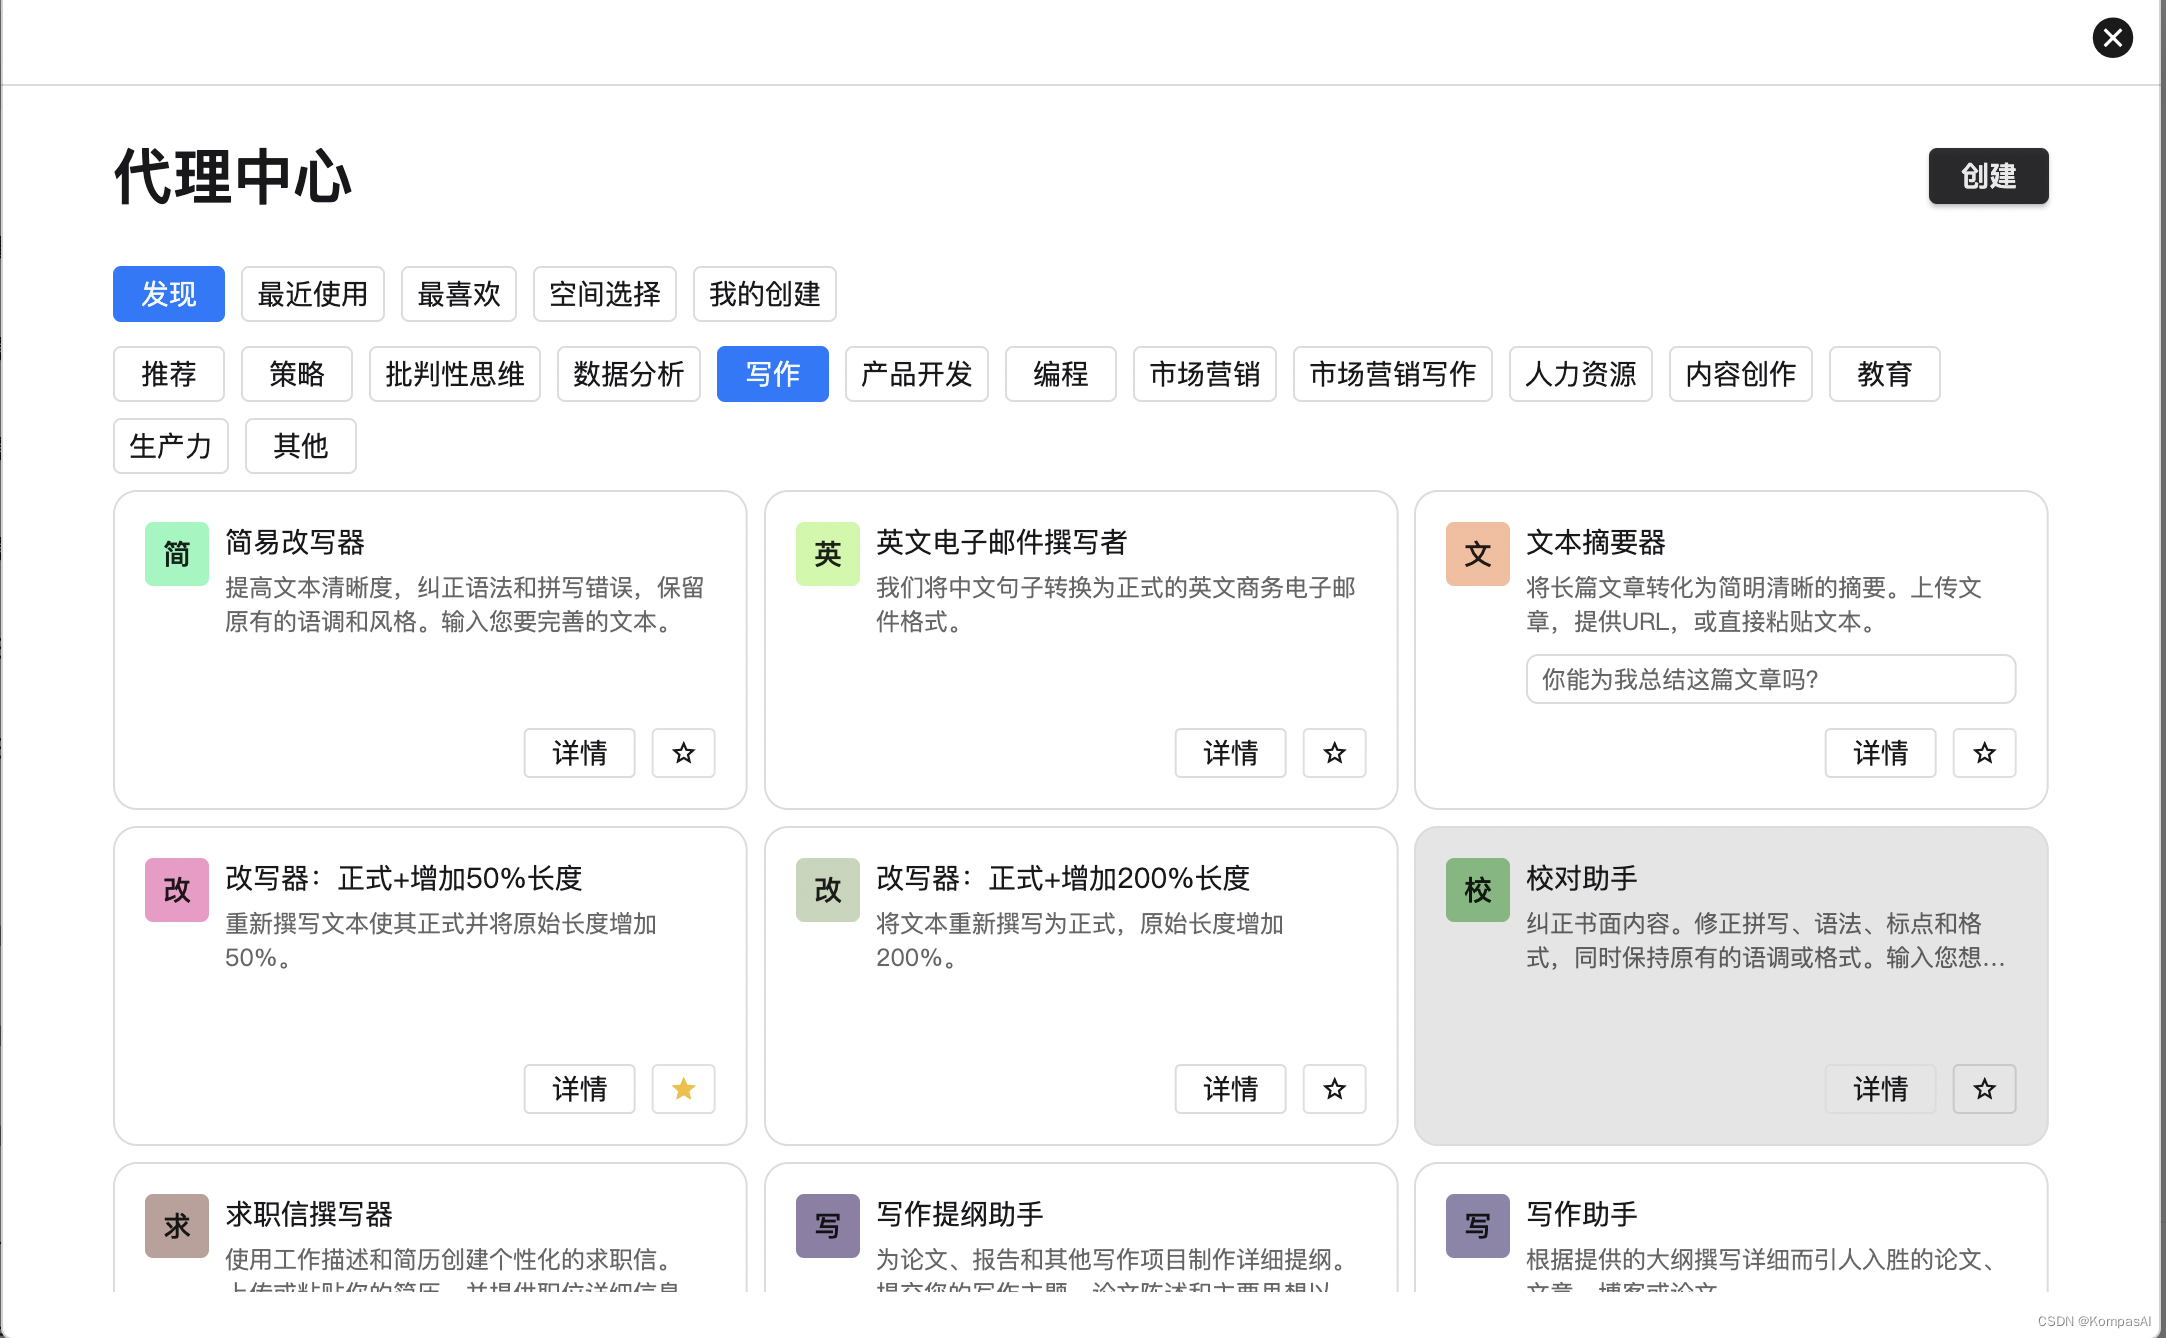This screenshot has width=2166, height=1338.
Task: Click the orange 文 文本摘要器 icon
Action: tap(1477, 554)
